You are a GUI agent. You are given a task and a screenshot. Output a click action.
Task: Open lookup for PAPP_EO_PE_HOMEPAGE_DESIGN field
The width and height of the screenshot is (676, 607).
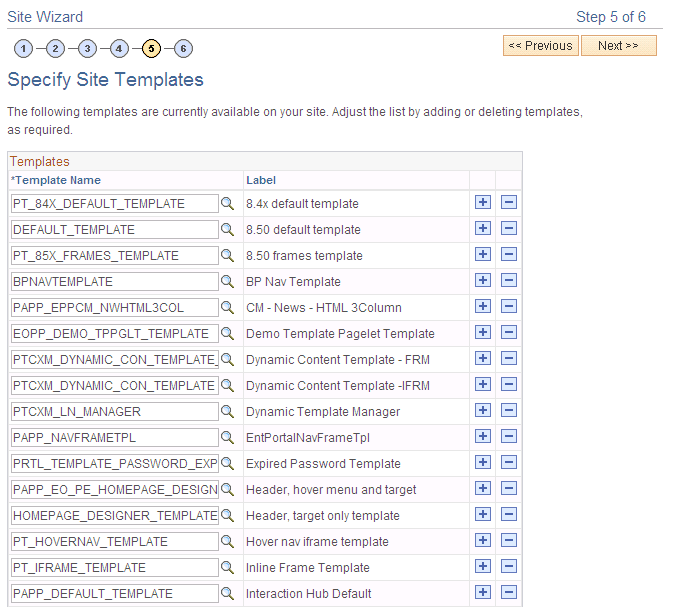227,489
